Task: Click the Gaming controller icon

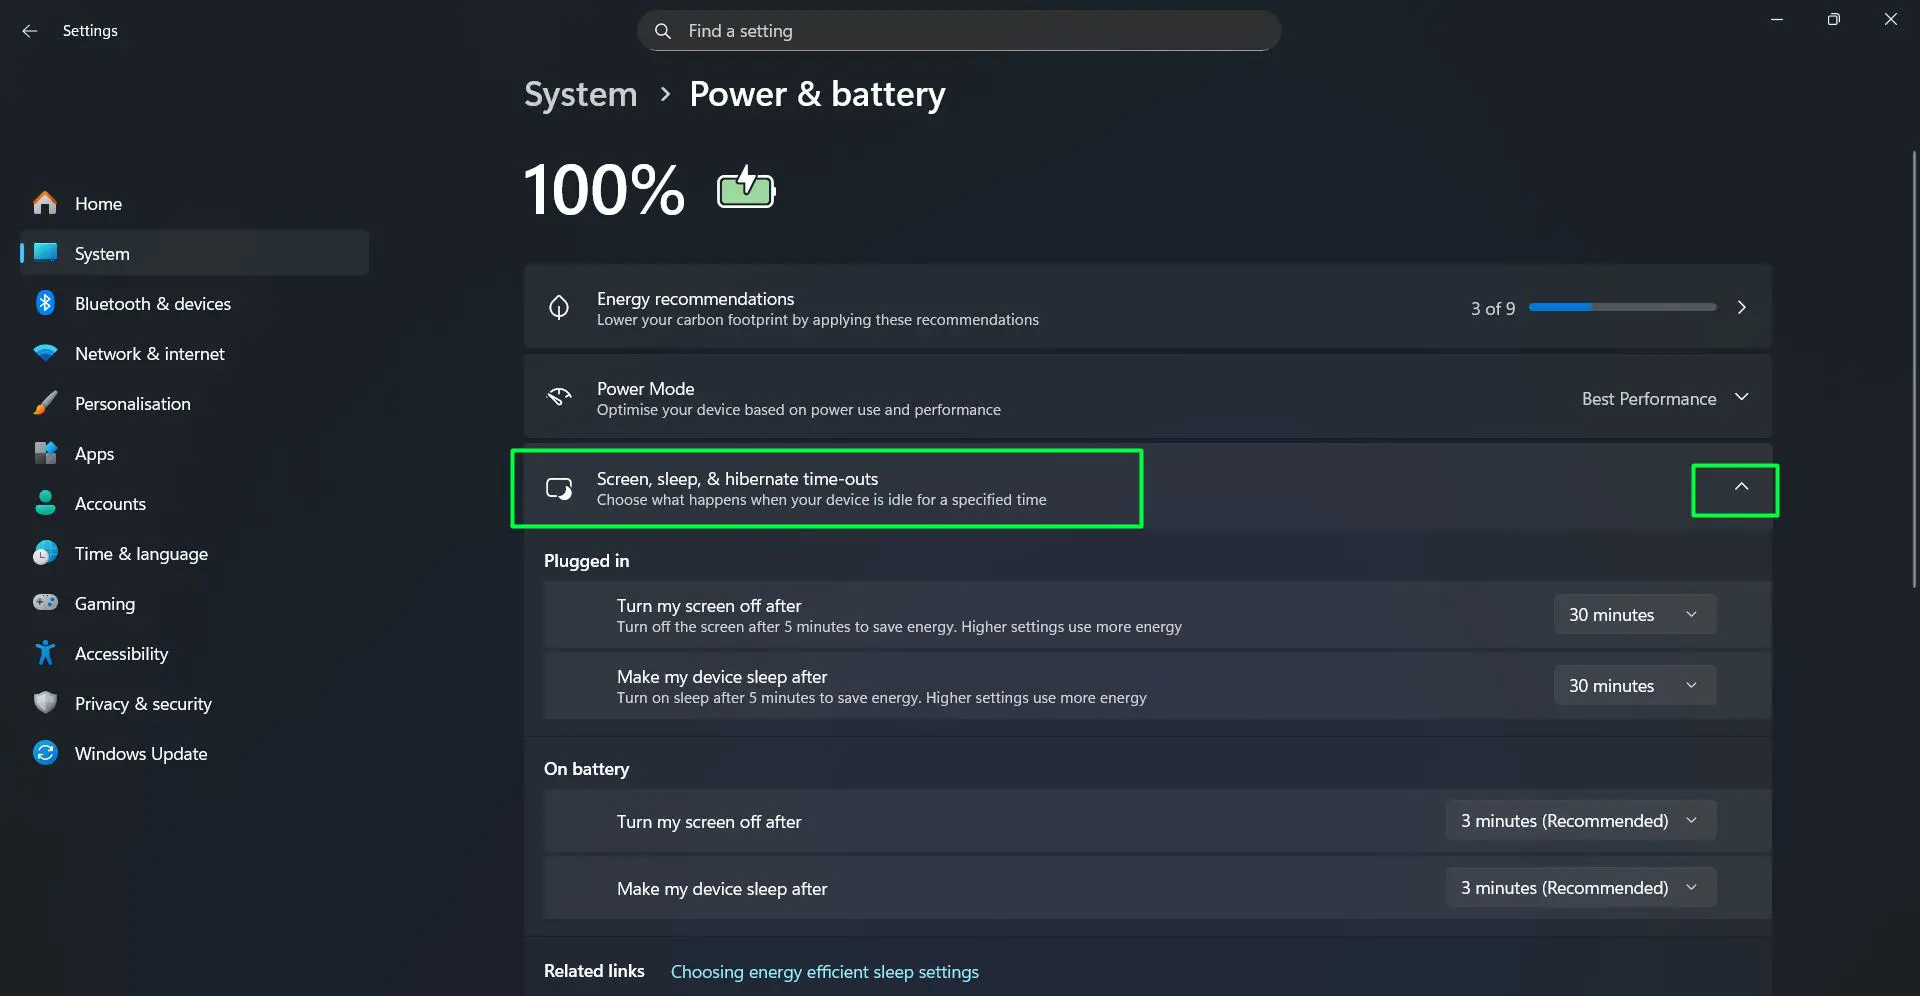Action: (x=45, y=603)
